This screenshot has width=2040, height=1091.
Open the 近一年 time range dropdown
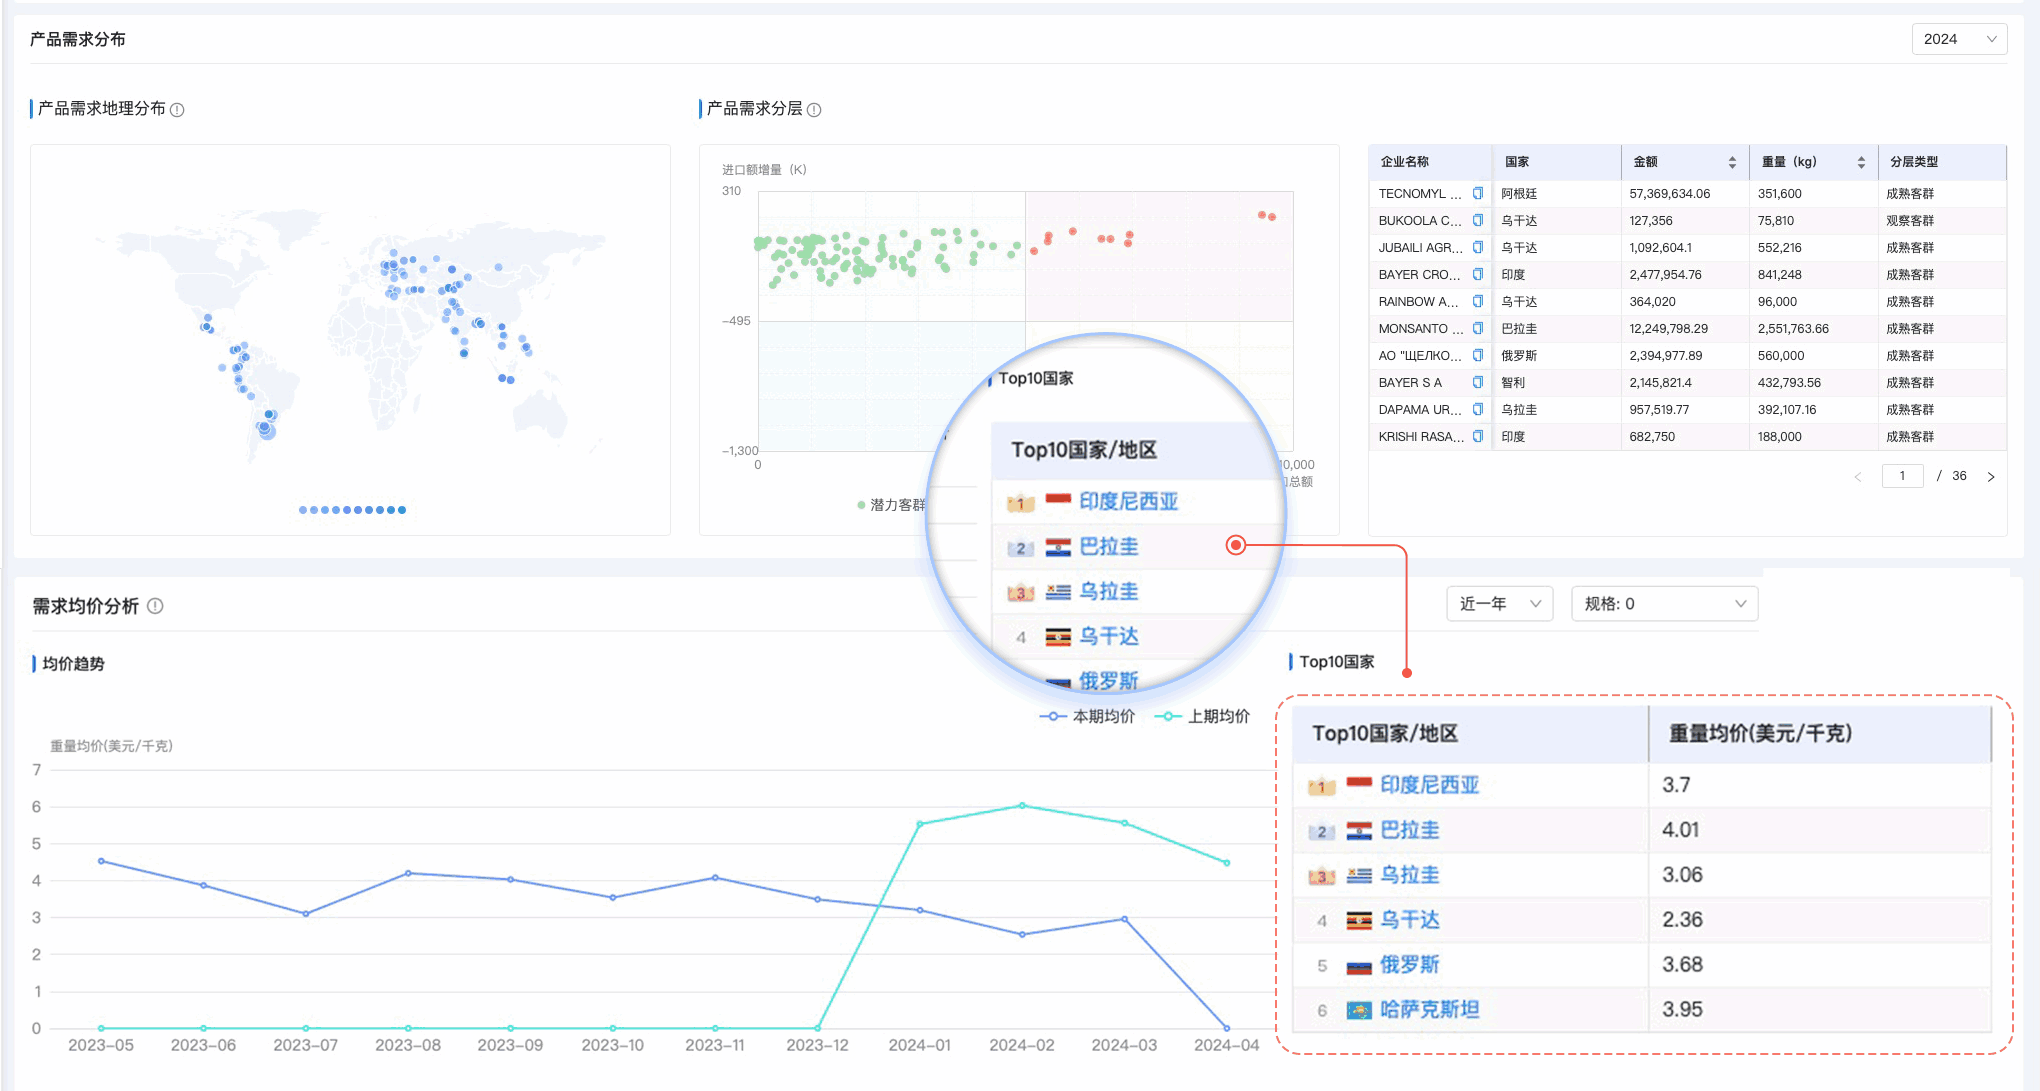pos(1498,603)
